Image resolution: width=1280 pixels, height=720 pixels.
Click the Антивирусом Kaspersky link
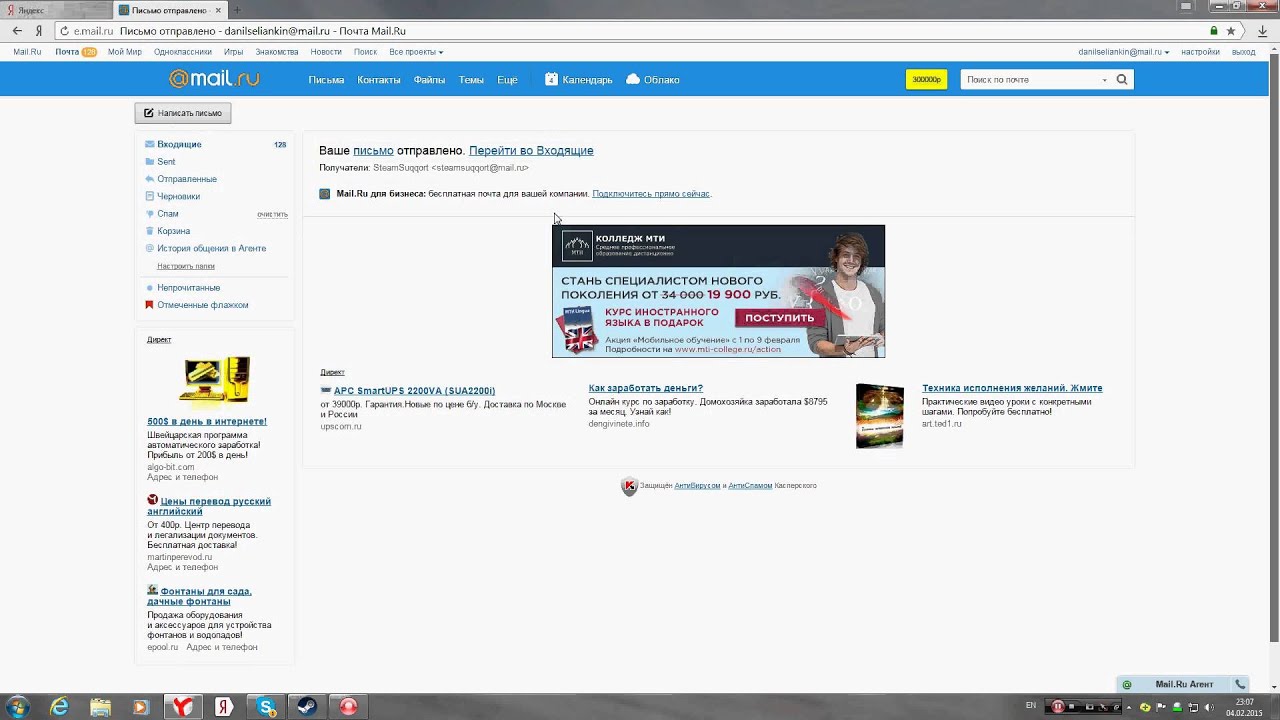[697, 486]
